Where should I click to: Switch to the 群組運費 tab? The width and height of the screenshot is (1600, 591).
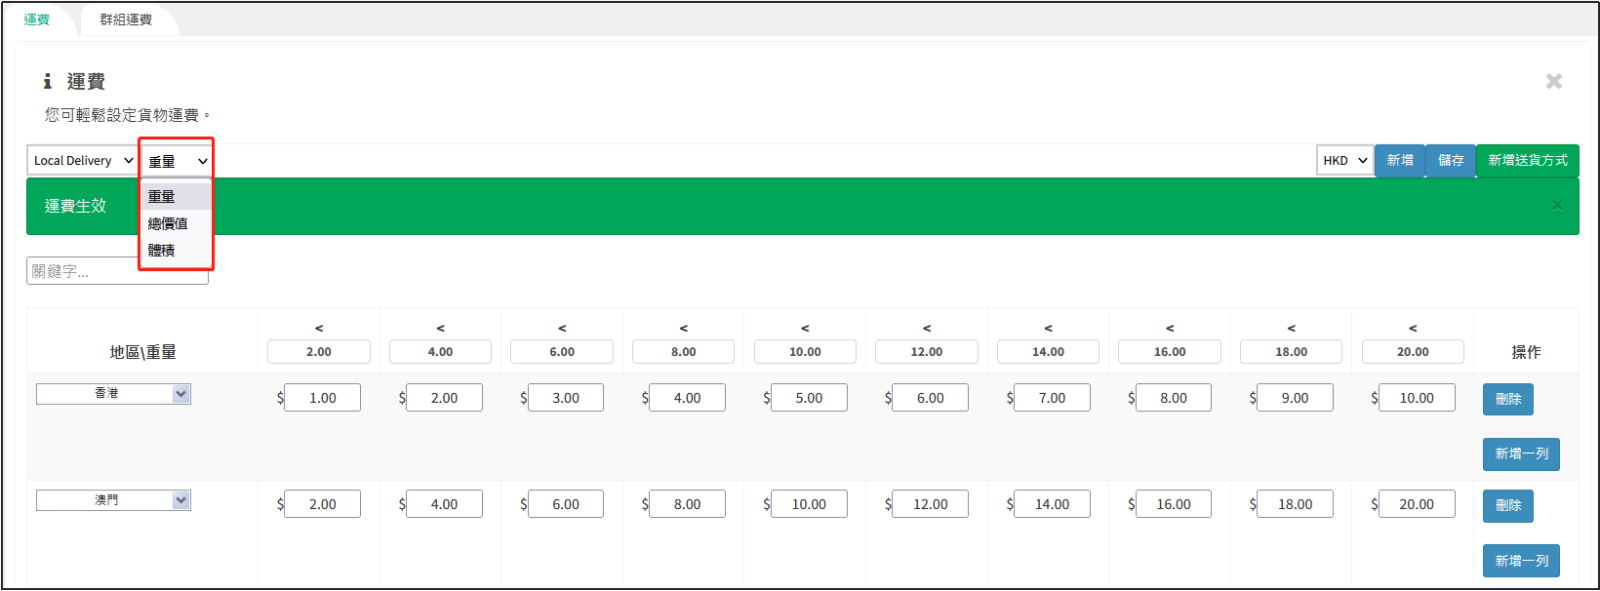tap(126, 20)
